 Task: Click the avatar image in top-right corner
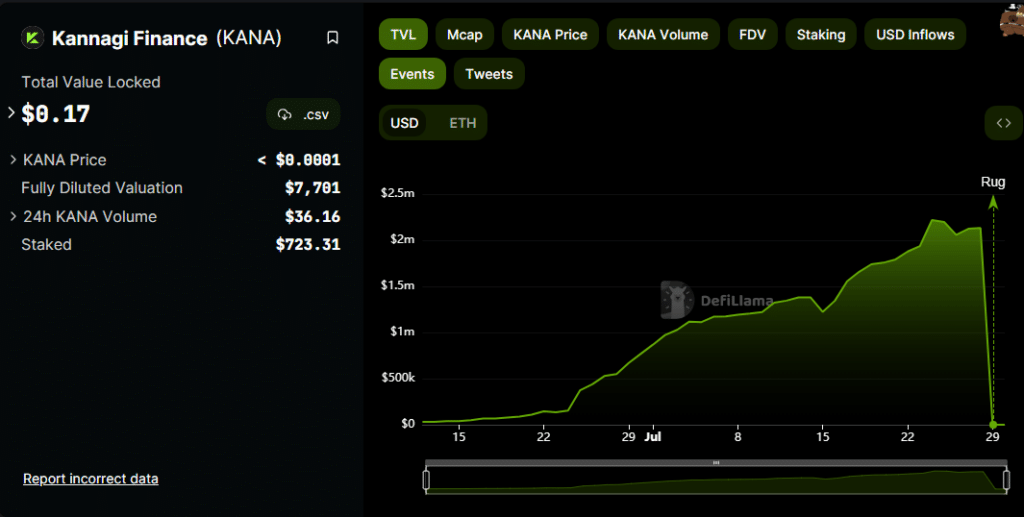click(x=1012, y=20)
